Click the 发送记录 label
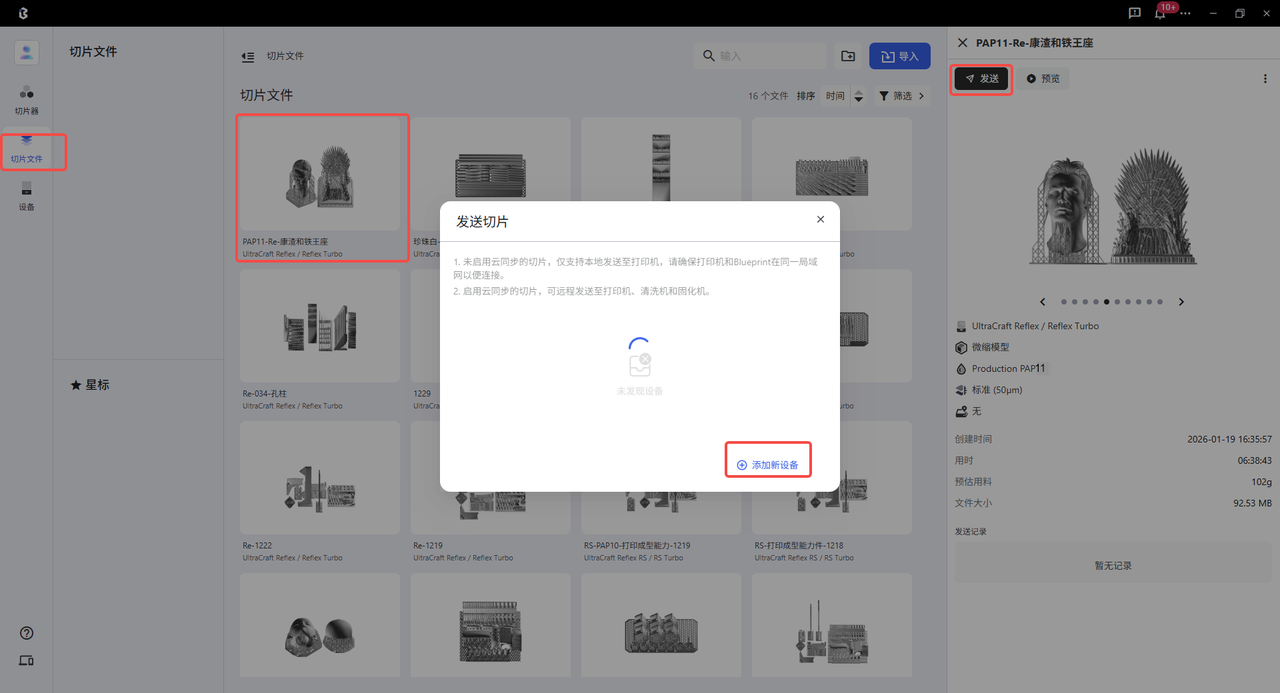The width and height of the screenshot is (1280, 693). click(971, 532)
